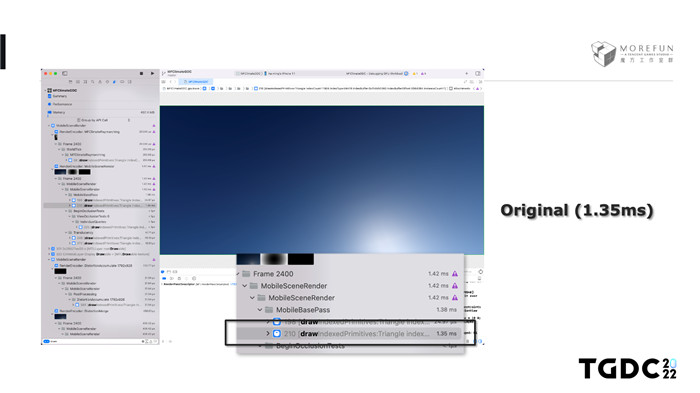Click draw call icon for call 210

pos(277,334)
